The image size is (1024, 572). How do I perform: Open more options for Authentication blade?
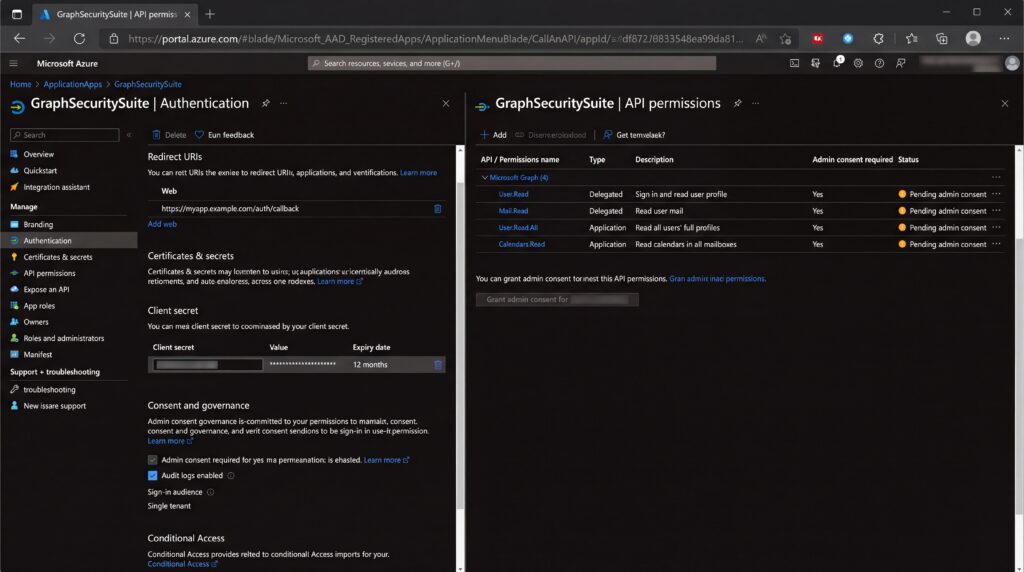tap(283, 103)
